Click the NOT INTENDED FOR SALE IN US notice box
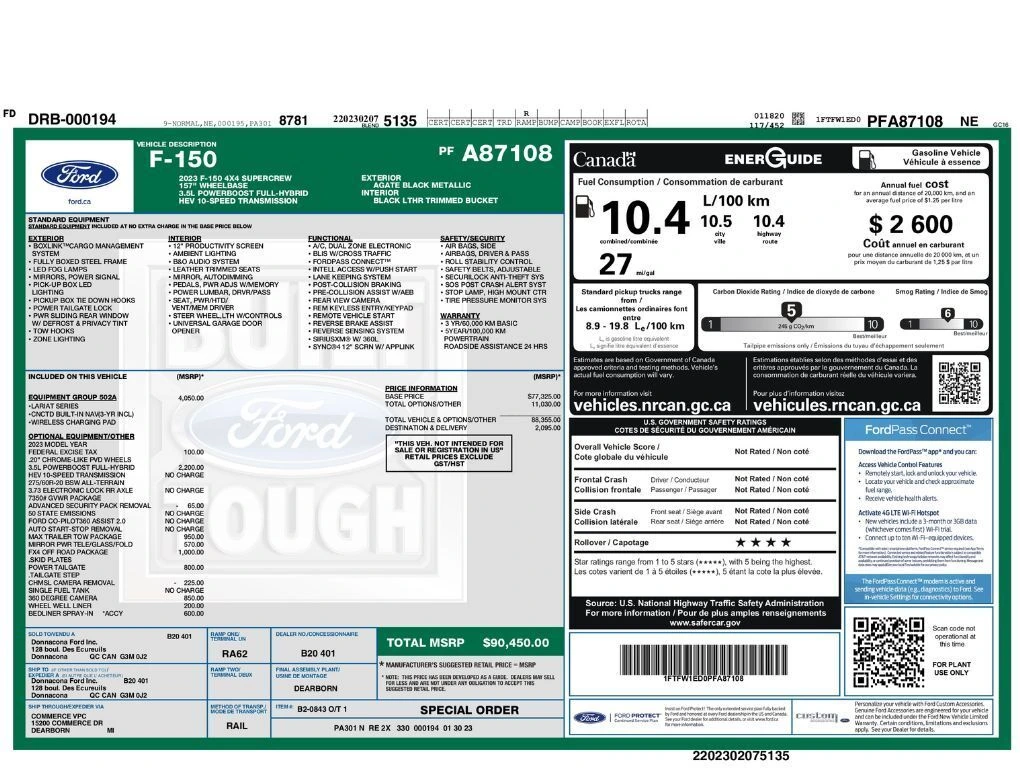Image resolution: width=1020 pixels, height=768 pixels. pyautogui.click(x=449, y=453)
